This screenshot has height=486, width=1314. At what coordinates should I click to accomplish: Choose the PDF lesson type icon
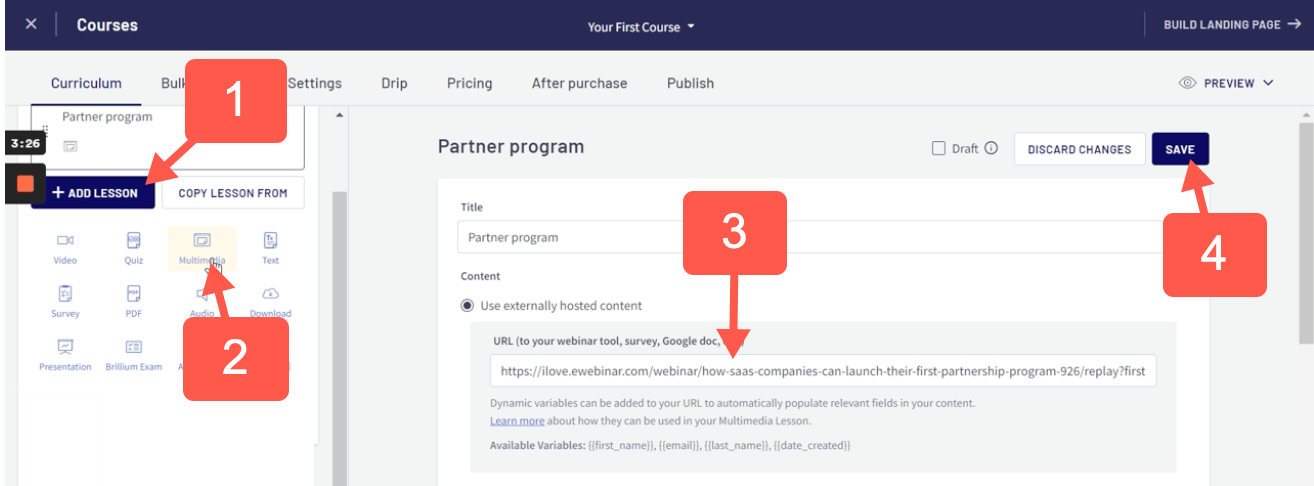point(133,294)
